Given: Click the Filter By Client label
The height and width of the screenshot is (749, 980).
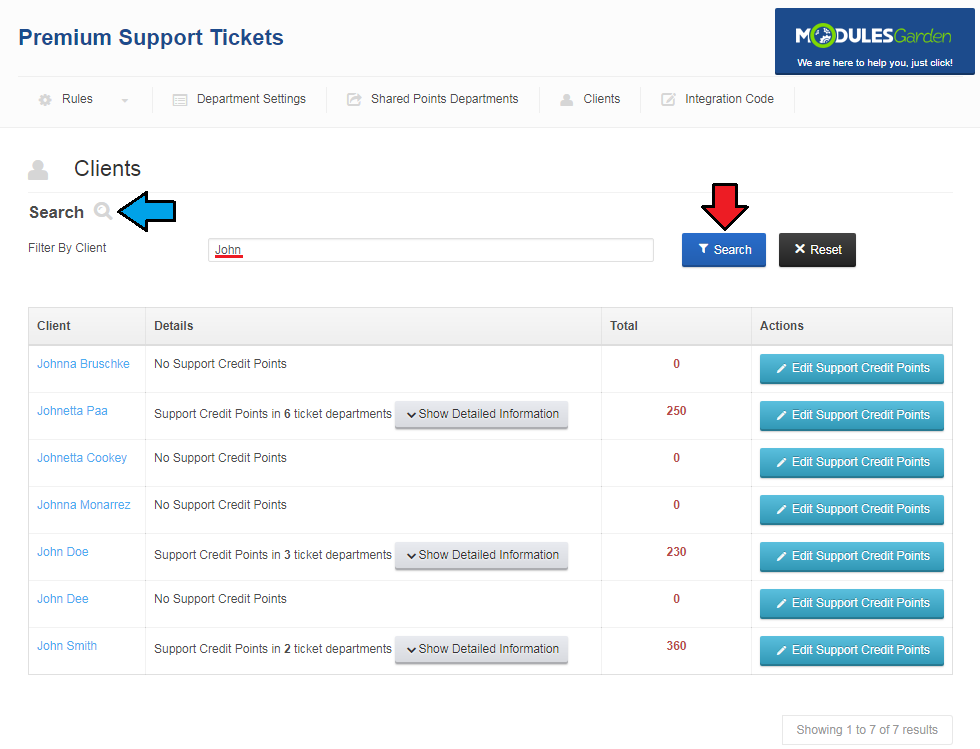Looking at the screenshot, I should [67, 248].
